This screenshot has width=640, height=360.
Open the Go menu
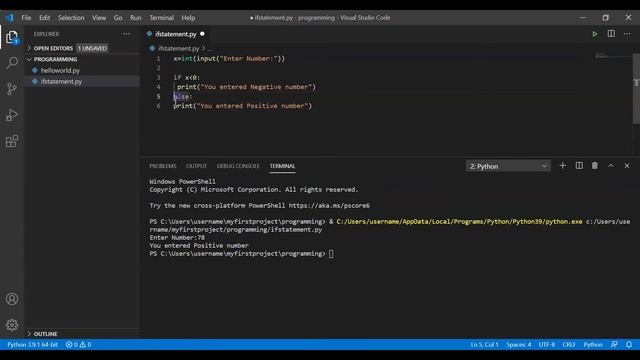click(x=118, y=18)
